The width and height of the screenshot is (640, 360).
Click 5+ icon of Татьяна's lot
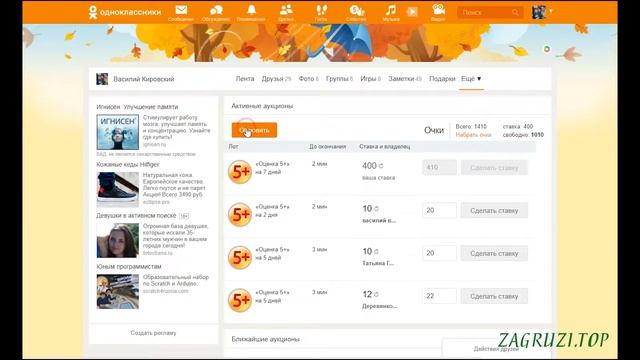[x=240, y=258]
